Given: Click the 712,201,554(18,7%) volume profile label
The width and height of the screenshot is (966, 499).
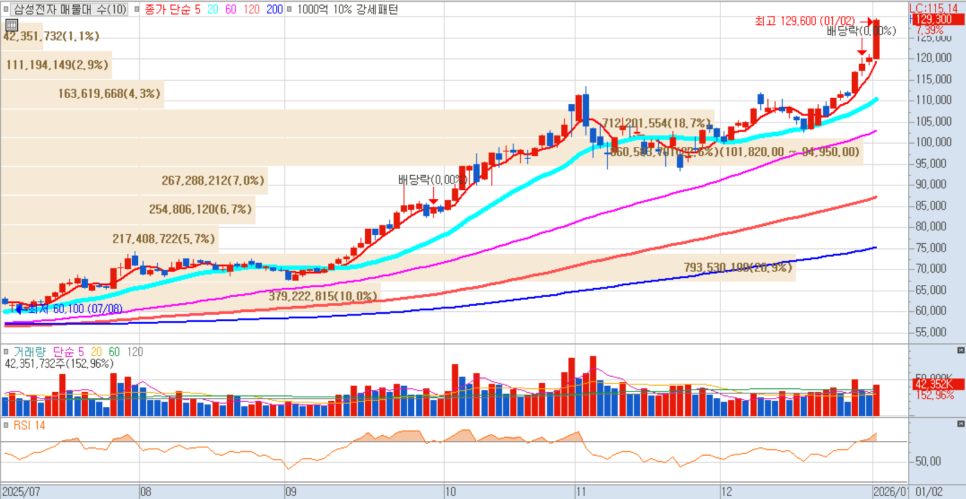Looking at the screenshot, I should [x=656, y=123].
